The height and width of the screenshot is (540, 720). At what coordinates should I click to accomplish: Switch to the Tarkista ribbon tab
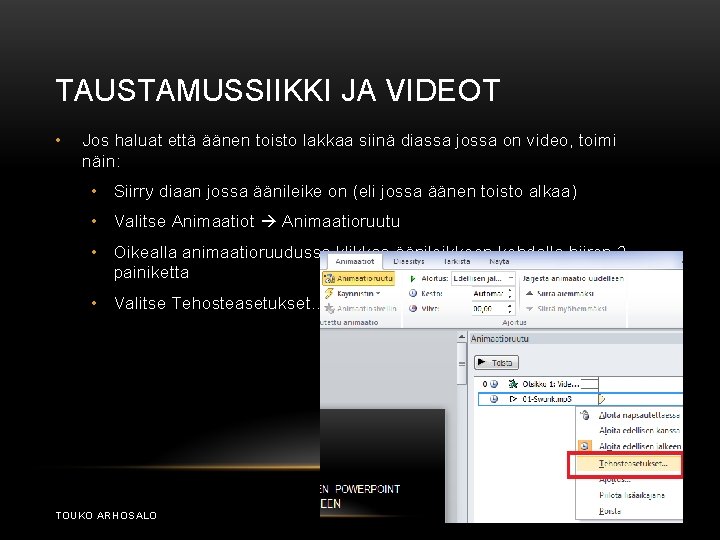[456, 261]
